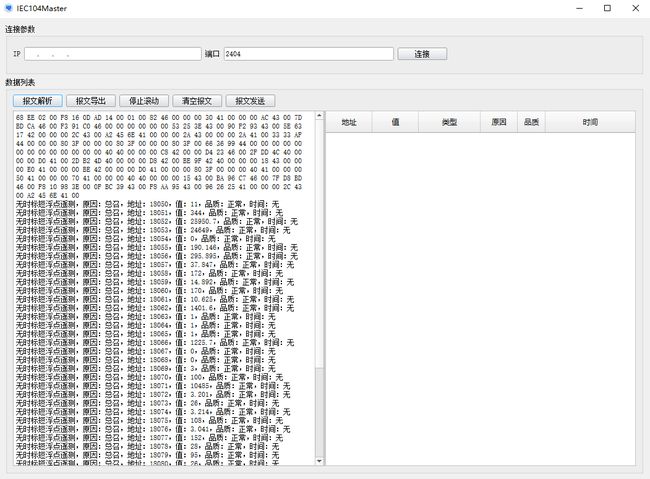Click the message log scroll-up arrow
Viewport: 650px width, 479px height.
(319, 116)
